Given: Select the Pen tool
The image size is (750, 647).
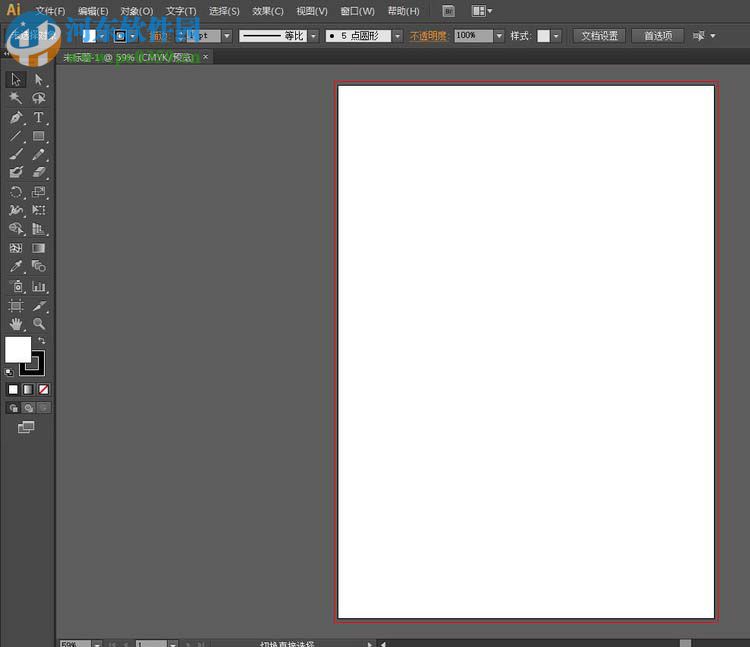Looking at the screenshot, I should point(16,117).
